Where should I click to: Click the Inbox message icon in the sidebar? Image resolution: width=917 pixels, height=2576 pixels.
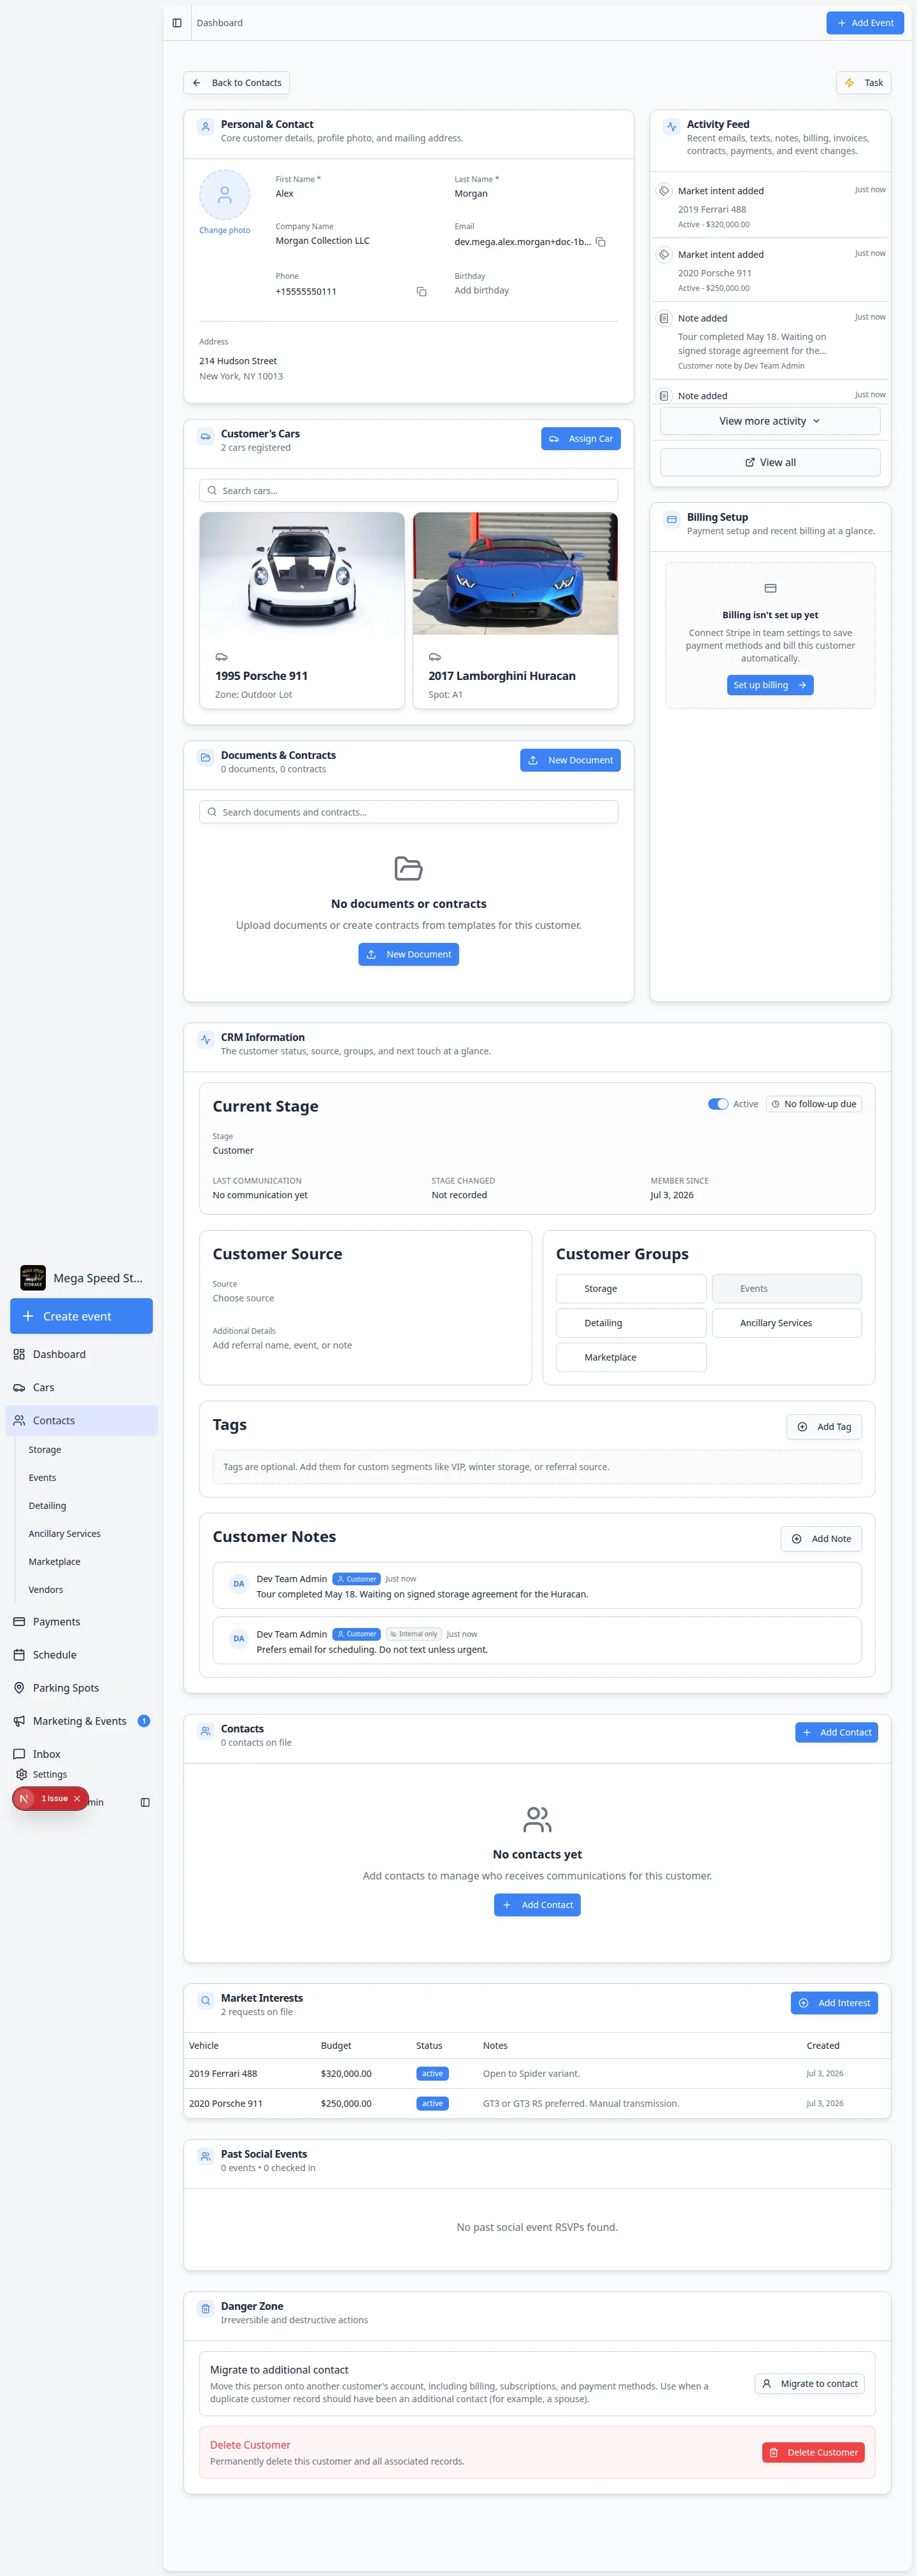point(19,1753)
